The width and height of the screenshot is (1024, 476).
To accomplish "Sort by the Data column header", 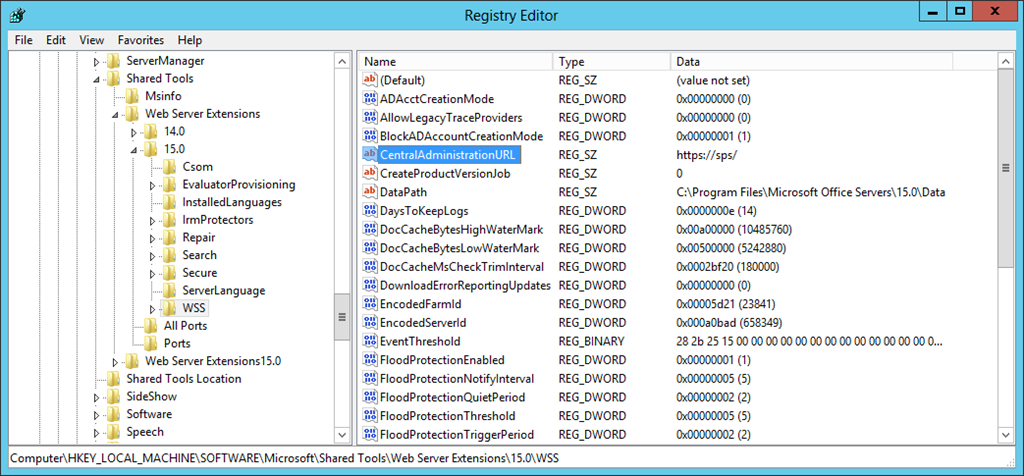I will pyautogui.click(x=812, y=62).
